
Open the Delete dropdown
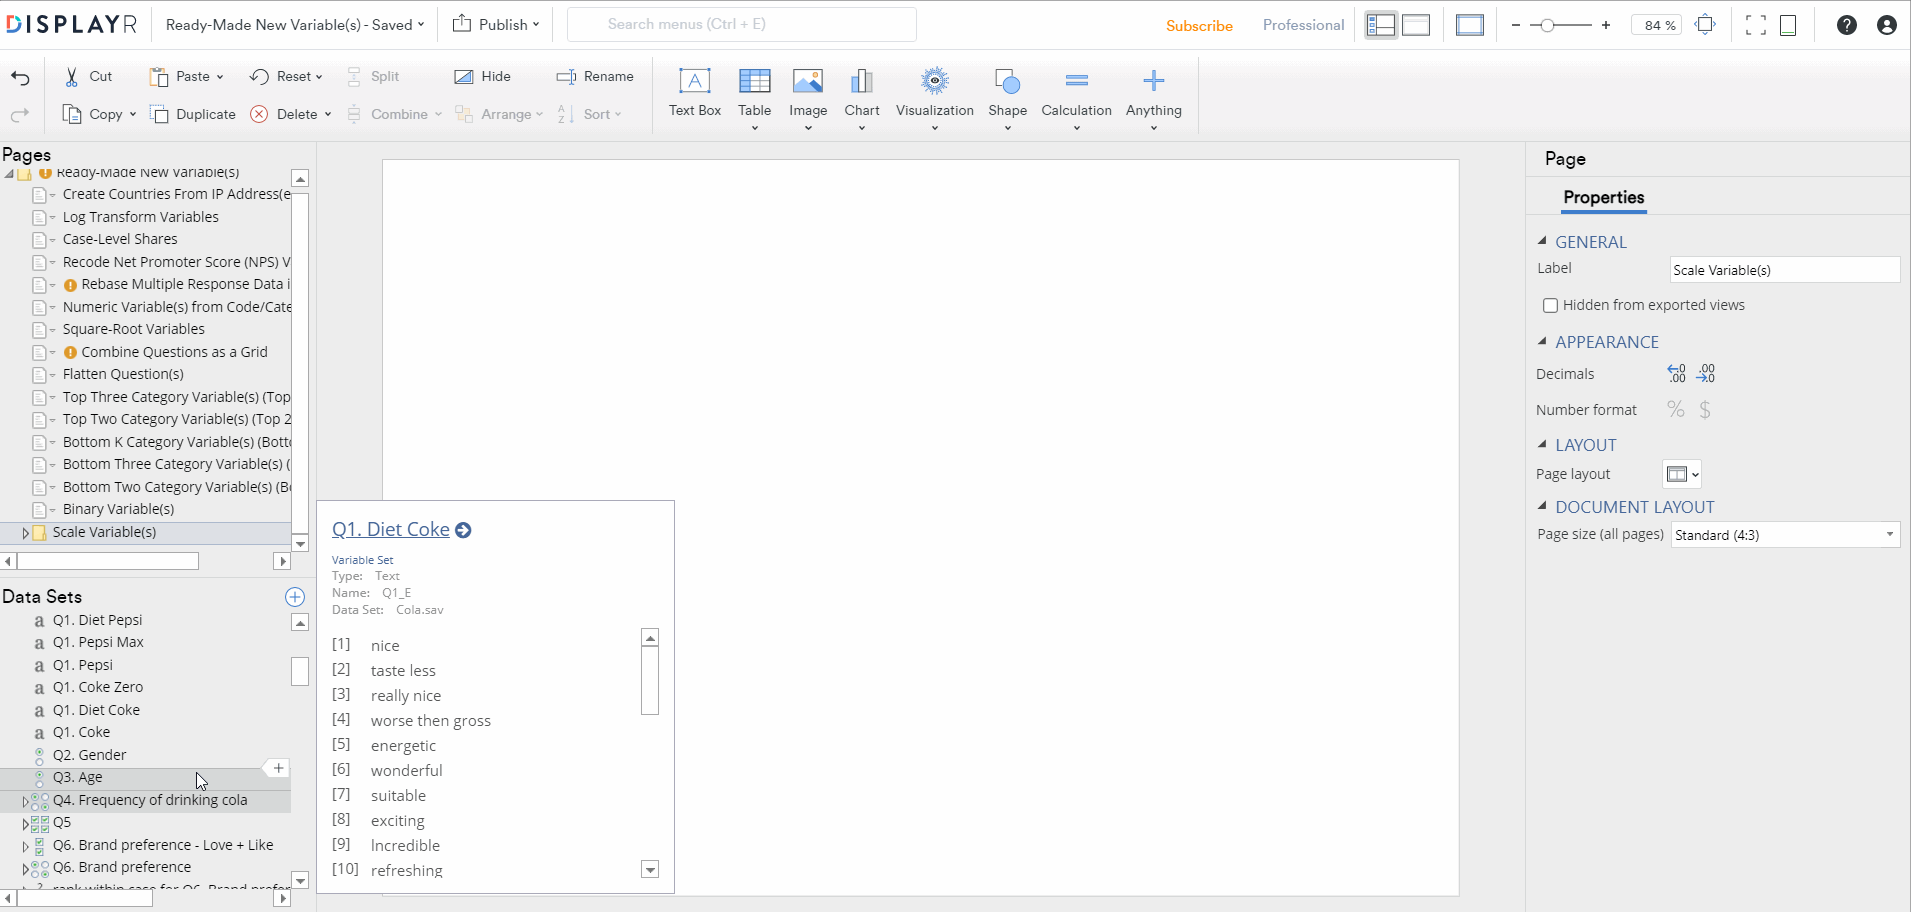pos(327,115)
